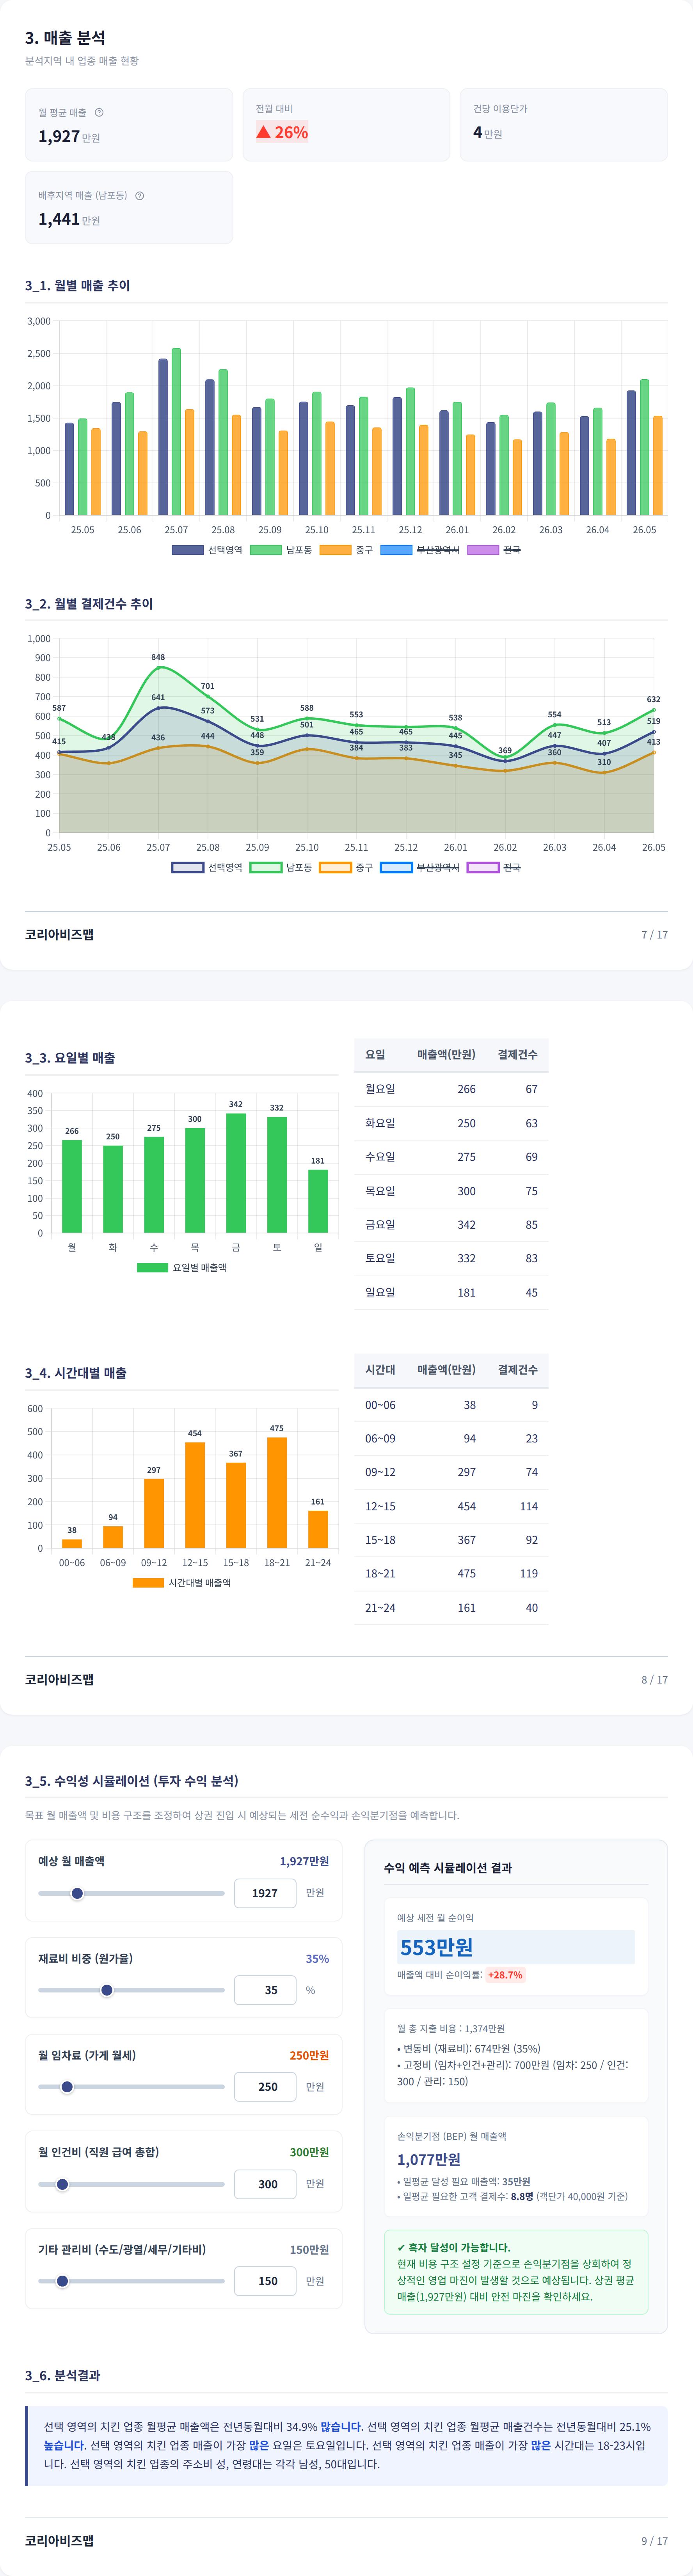The height and width of the screenshot is (2576, 693).
Task: Toggle the 시간대별 매출액 legend item
Action: coord(181,1582)
